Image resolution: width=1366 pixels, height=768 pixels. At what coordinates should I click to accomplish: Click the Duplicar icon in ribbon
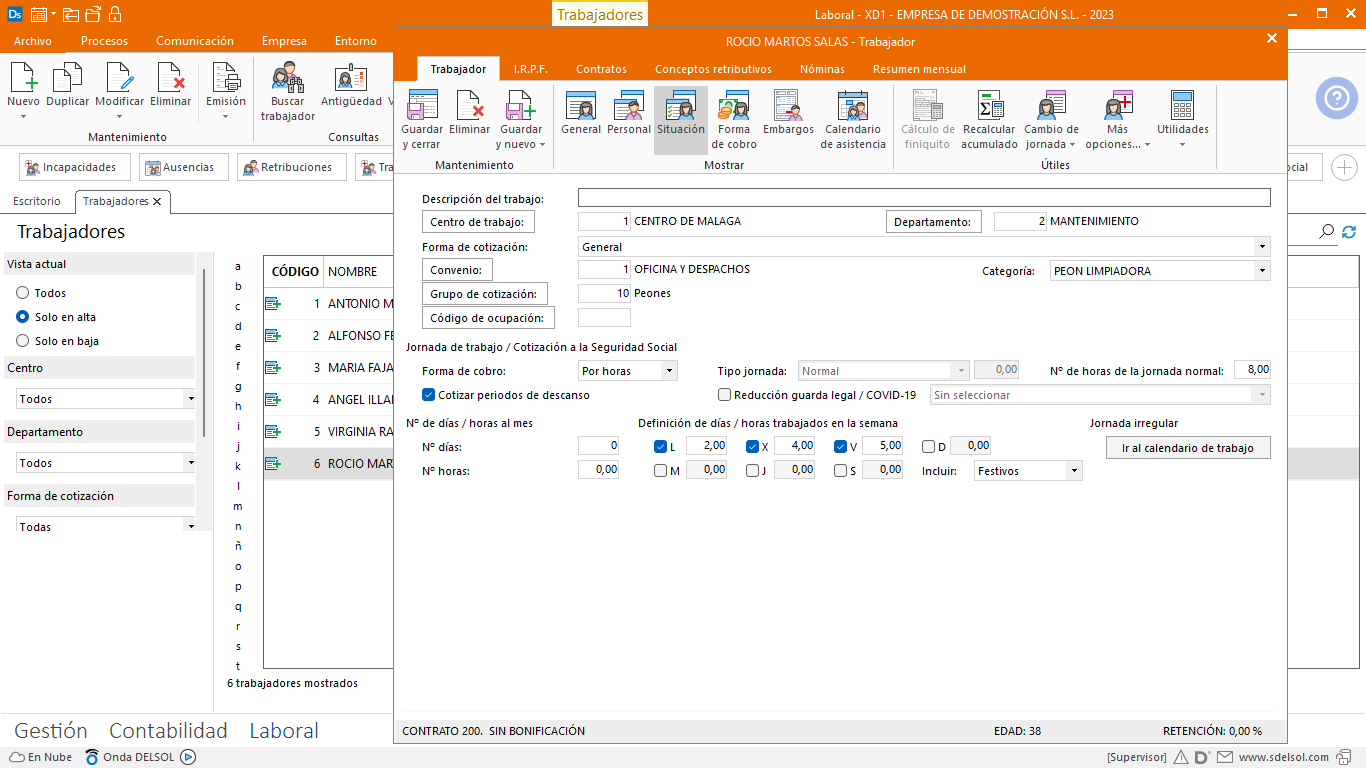coord(68,85)
